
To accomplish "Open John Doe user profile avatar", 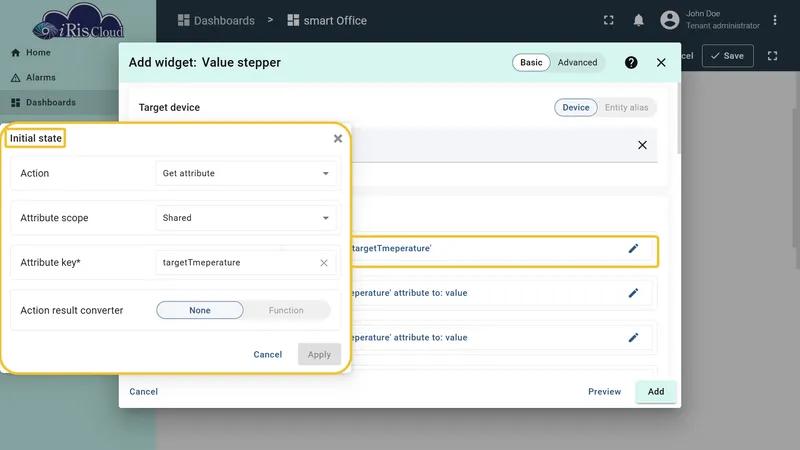I will pyautogui.click(x=669, y=20).
